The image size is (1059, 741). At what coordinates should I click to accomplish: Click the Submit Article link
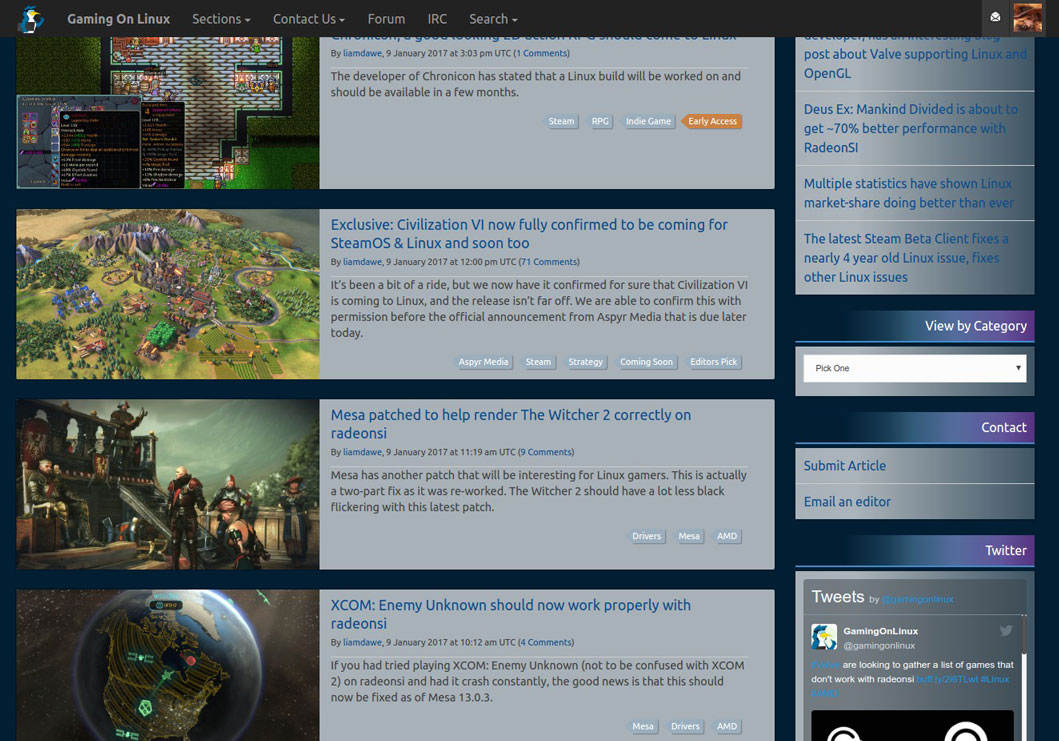846,465
